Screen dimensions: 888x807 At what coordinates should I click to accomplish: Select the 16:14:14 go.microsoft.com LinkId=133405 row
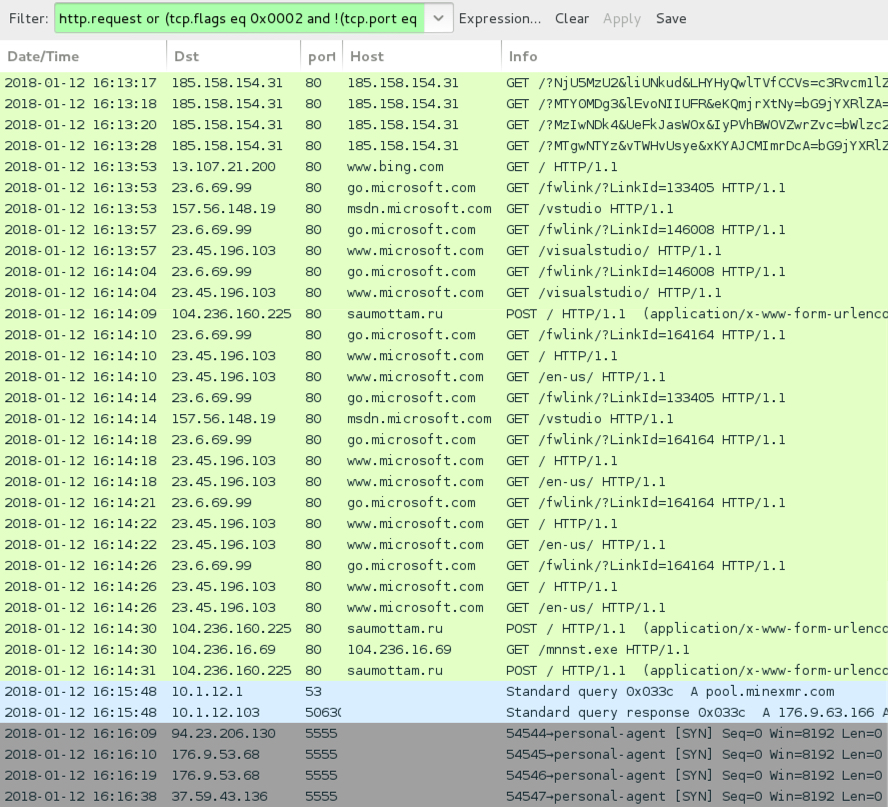click(444, 397)
